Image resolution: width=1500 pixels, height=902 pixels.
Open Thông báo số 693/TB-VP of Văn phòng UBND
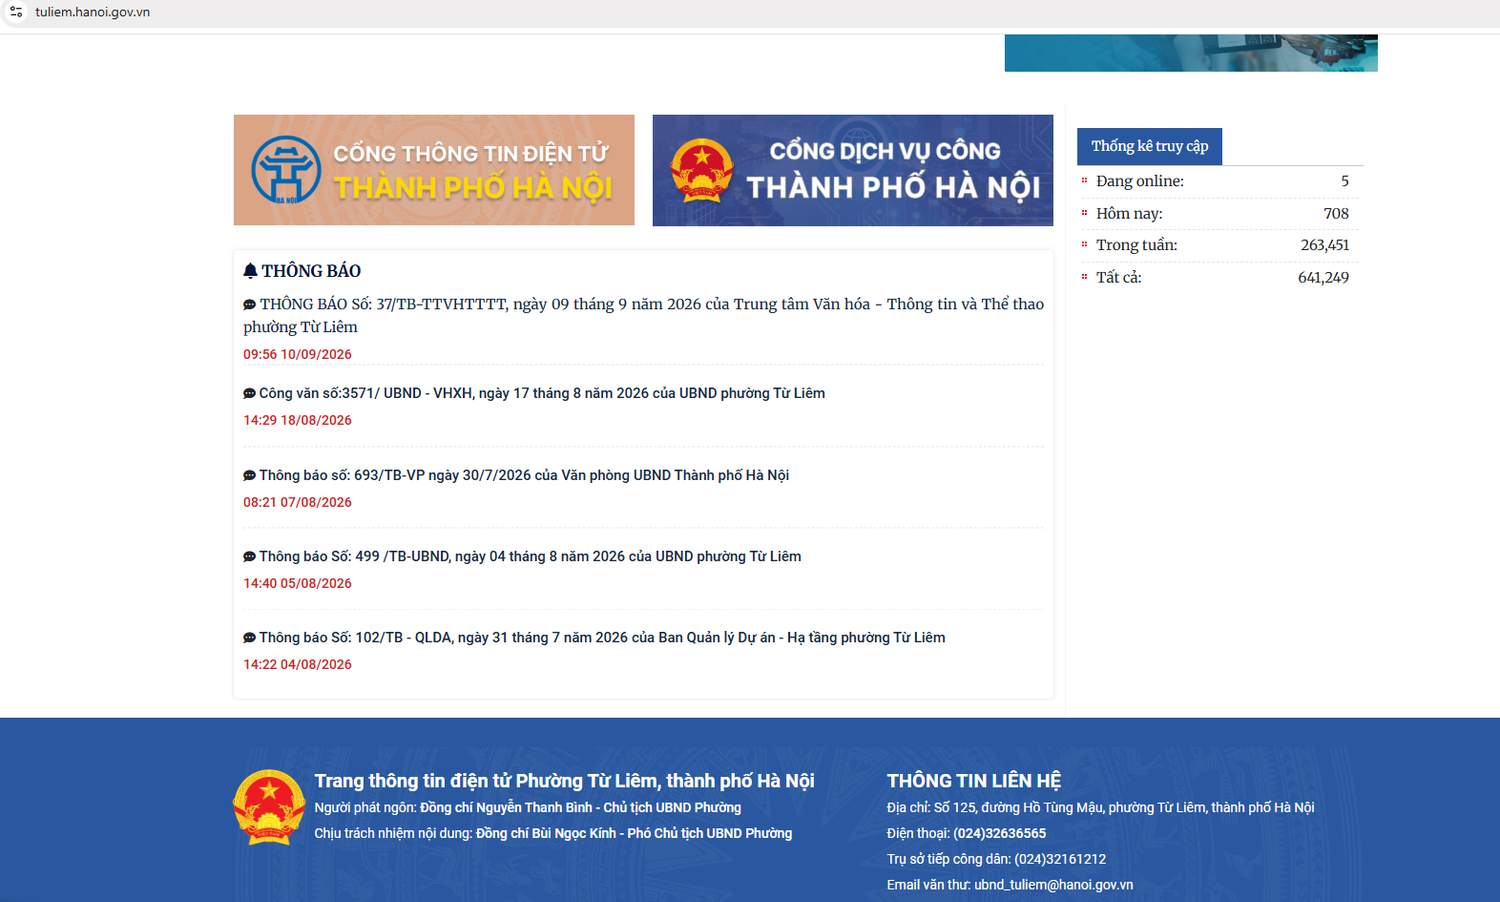[524, 475]
